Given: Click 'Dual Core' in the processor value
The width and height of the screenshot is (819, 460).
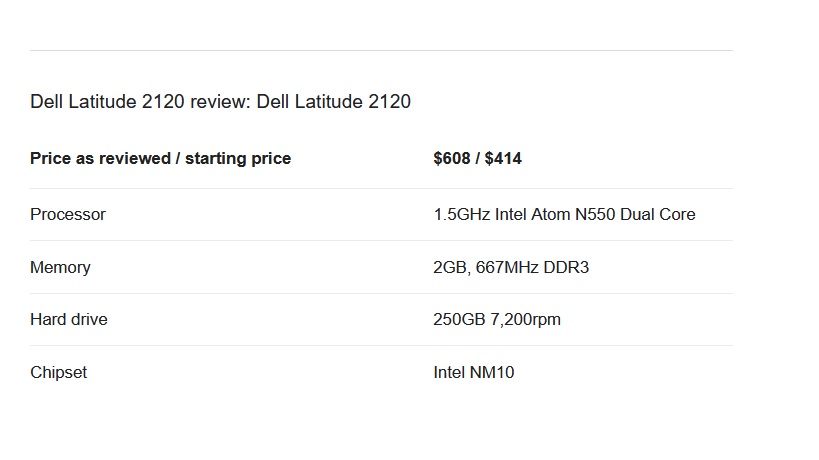Looking at the screenshot, I should click(658, 214).
